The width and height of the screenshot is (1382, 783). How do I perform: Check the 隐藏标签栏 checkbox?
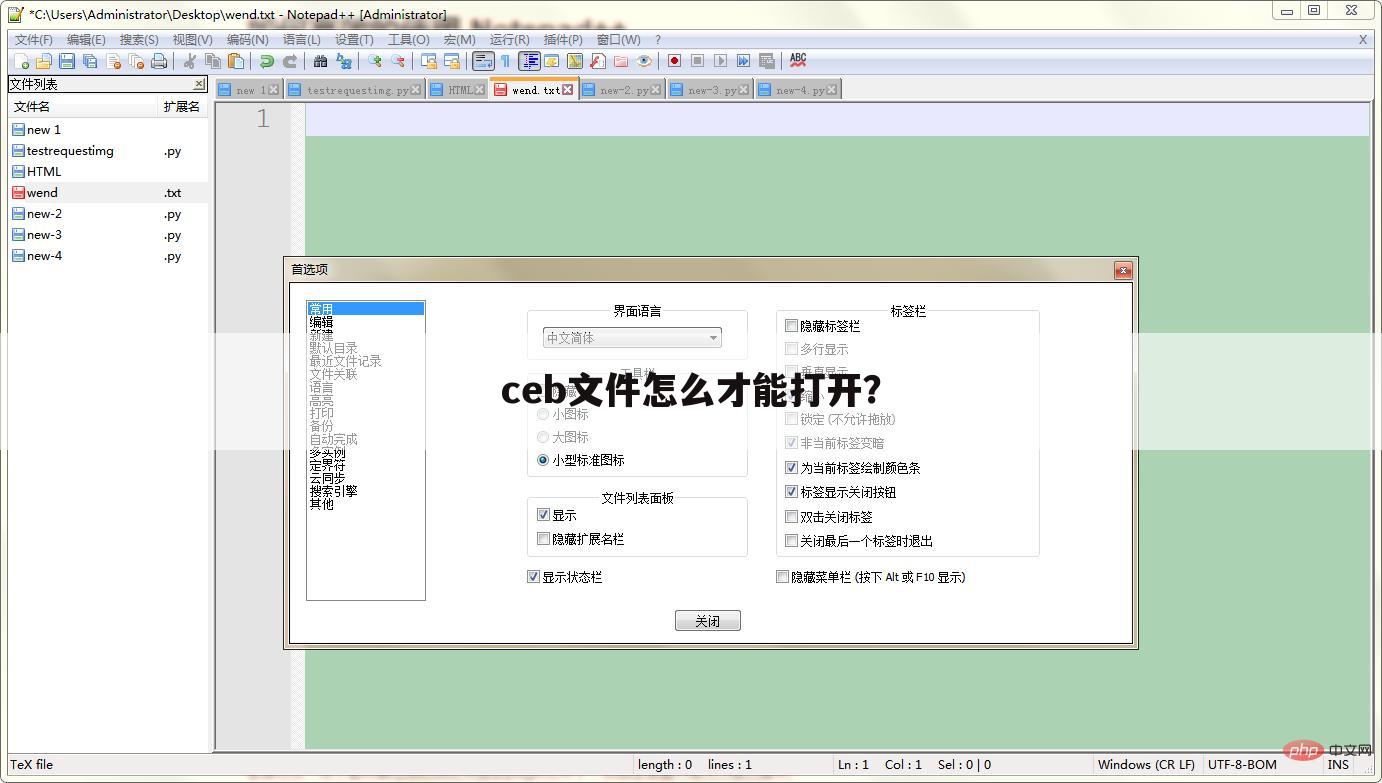pos(791,326)
